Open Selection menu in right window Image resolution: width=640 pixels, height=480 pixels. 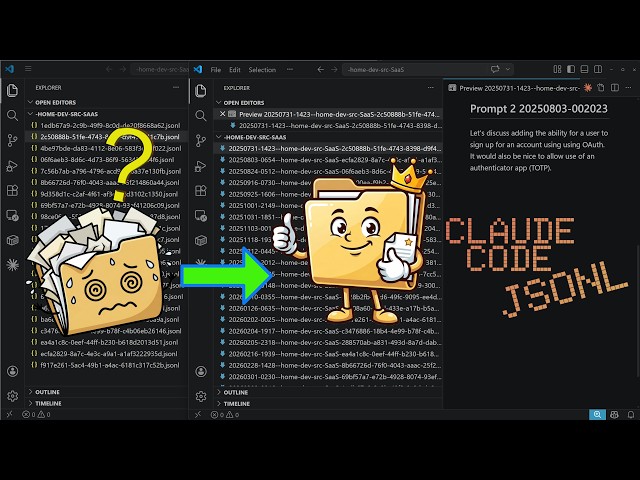pyautogui.click(x=262, y=70)
